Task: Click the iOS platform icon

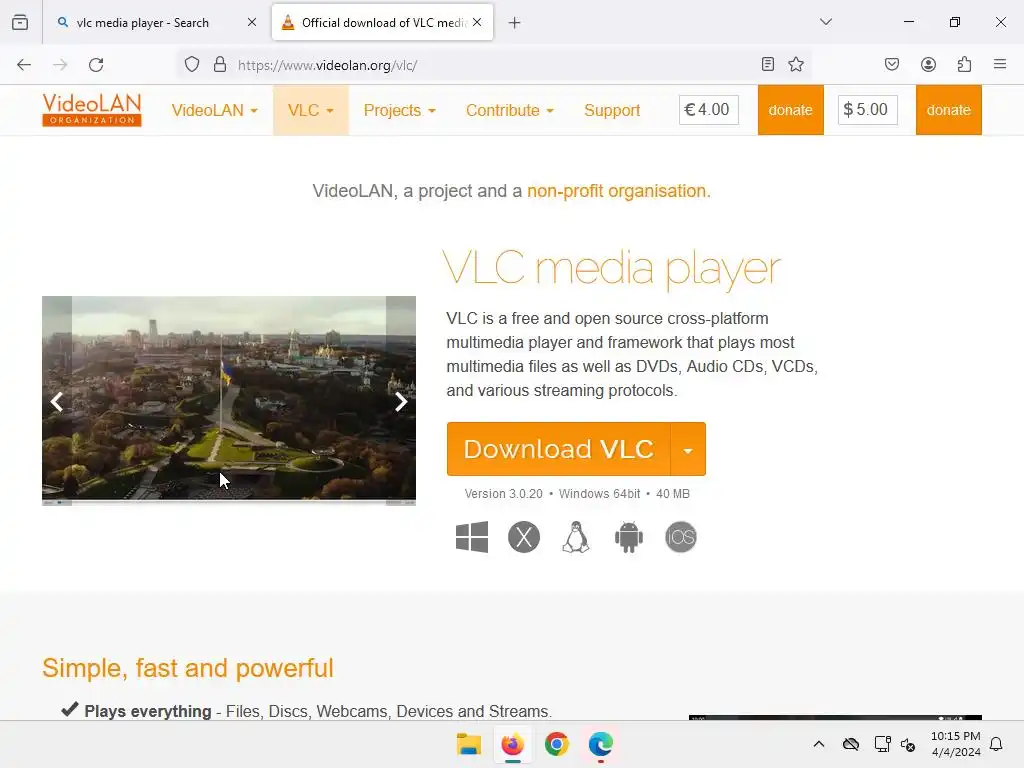Action: click(680, 537)
